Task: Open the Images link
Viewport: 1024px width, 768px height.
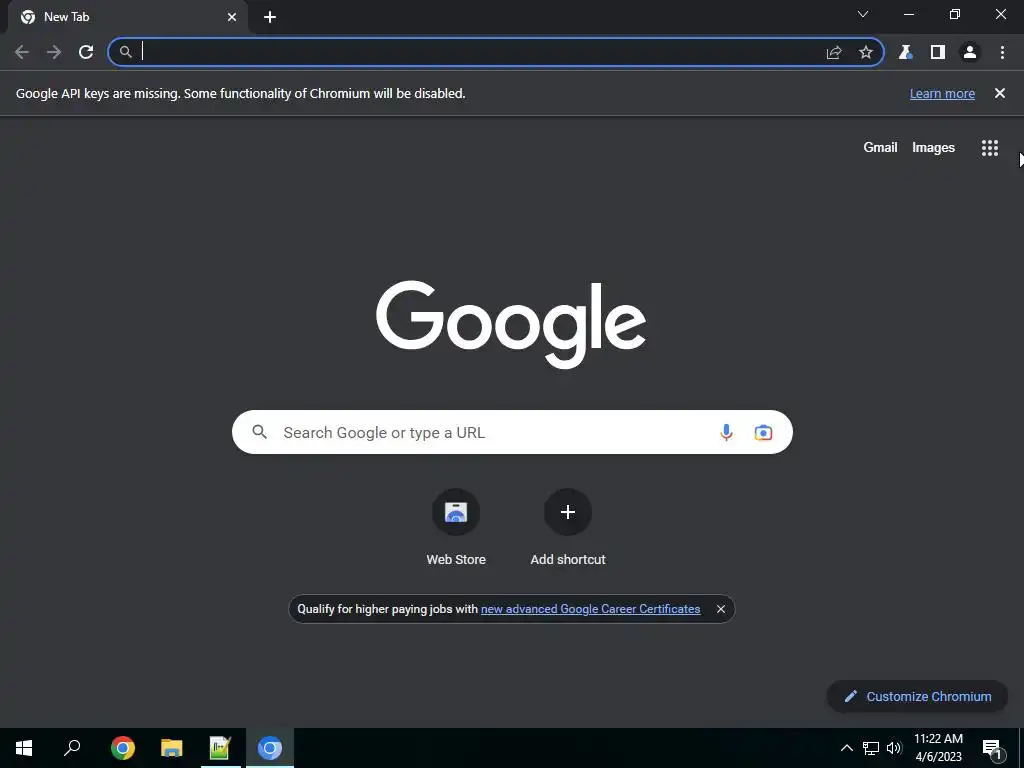Action: [933, 148]
